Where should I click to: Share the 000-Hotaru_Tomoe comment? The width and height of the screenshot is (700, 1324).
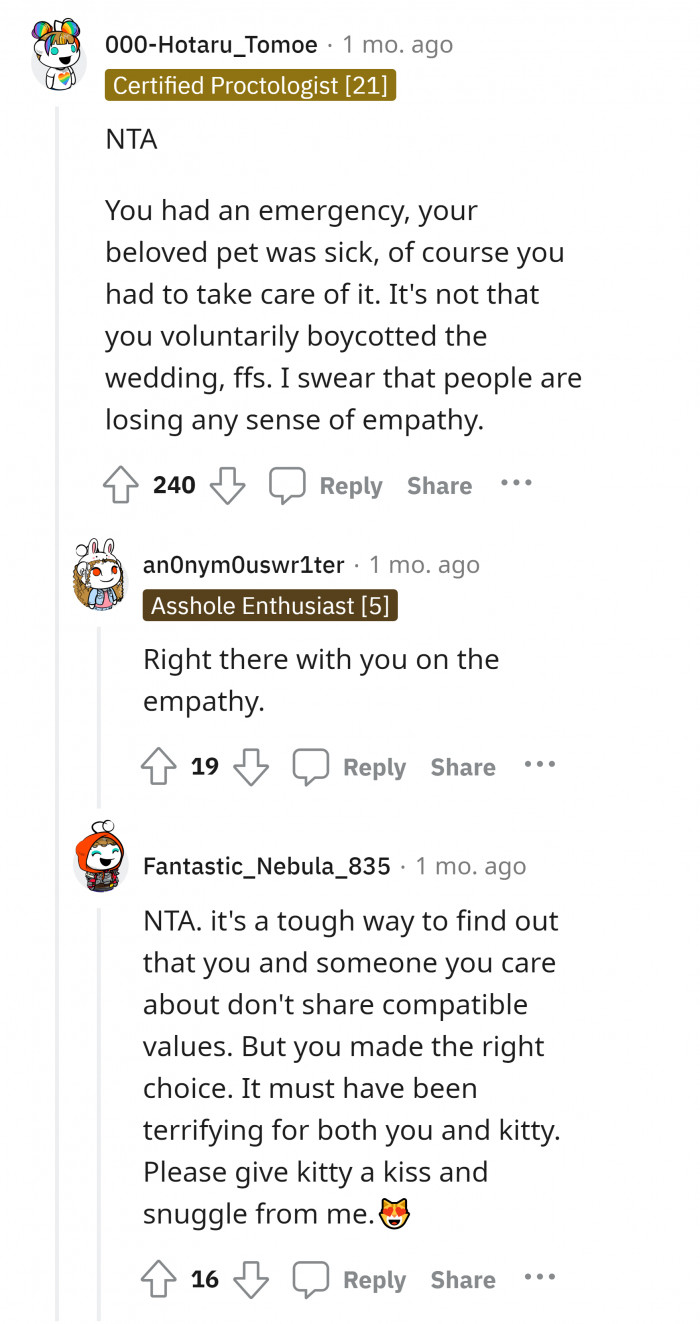pos(439,486)
